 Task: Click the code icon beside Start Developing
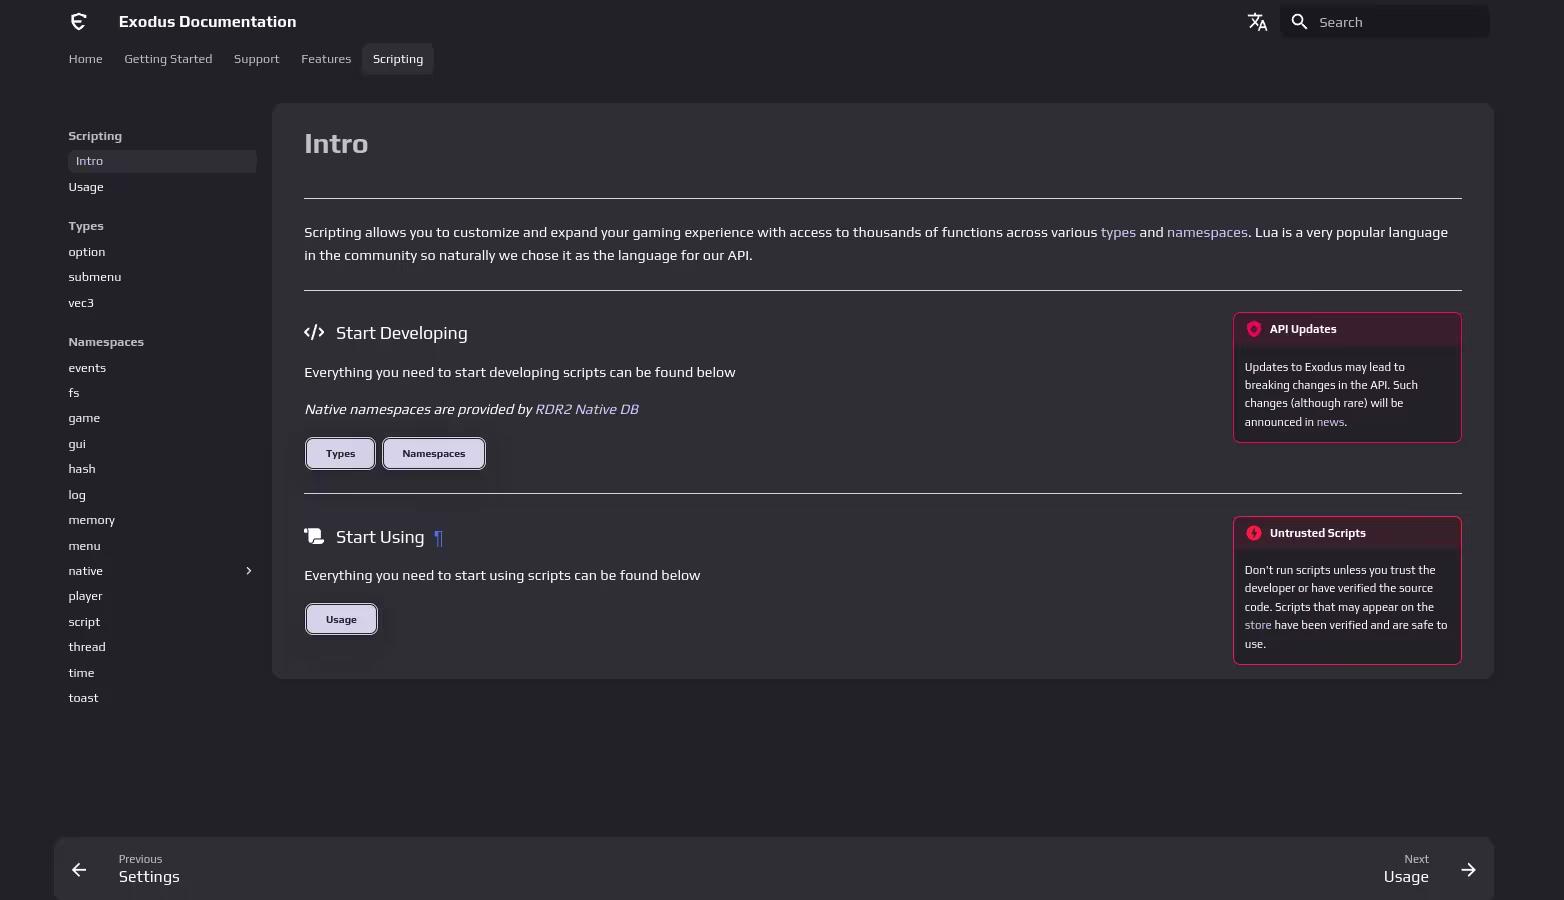click(x=314, y=332)
